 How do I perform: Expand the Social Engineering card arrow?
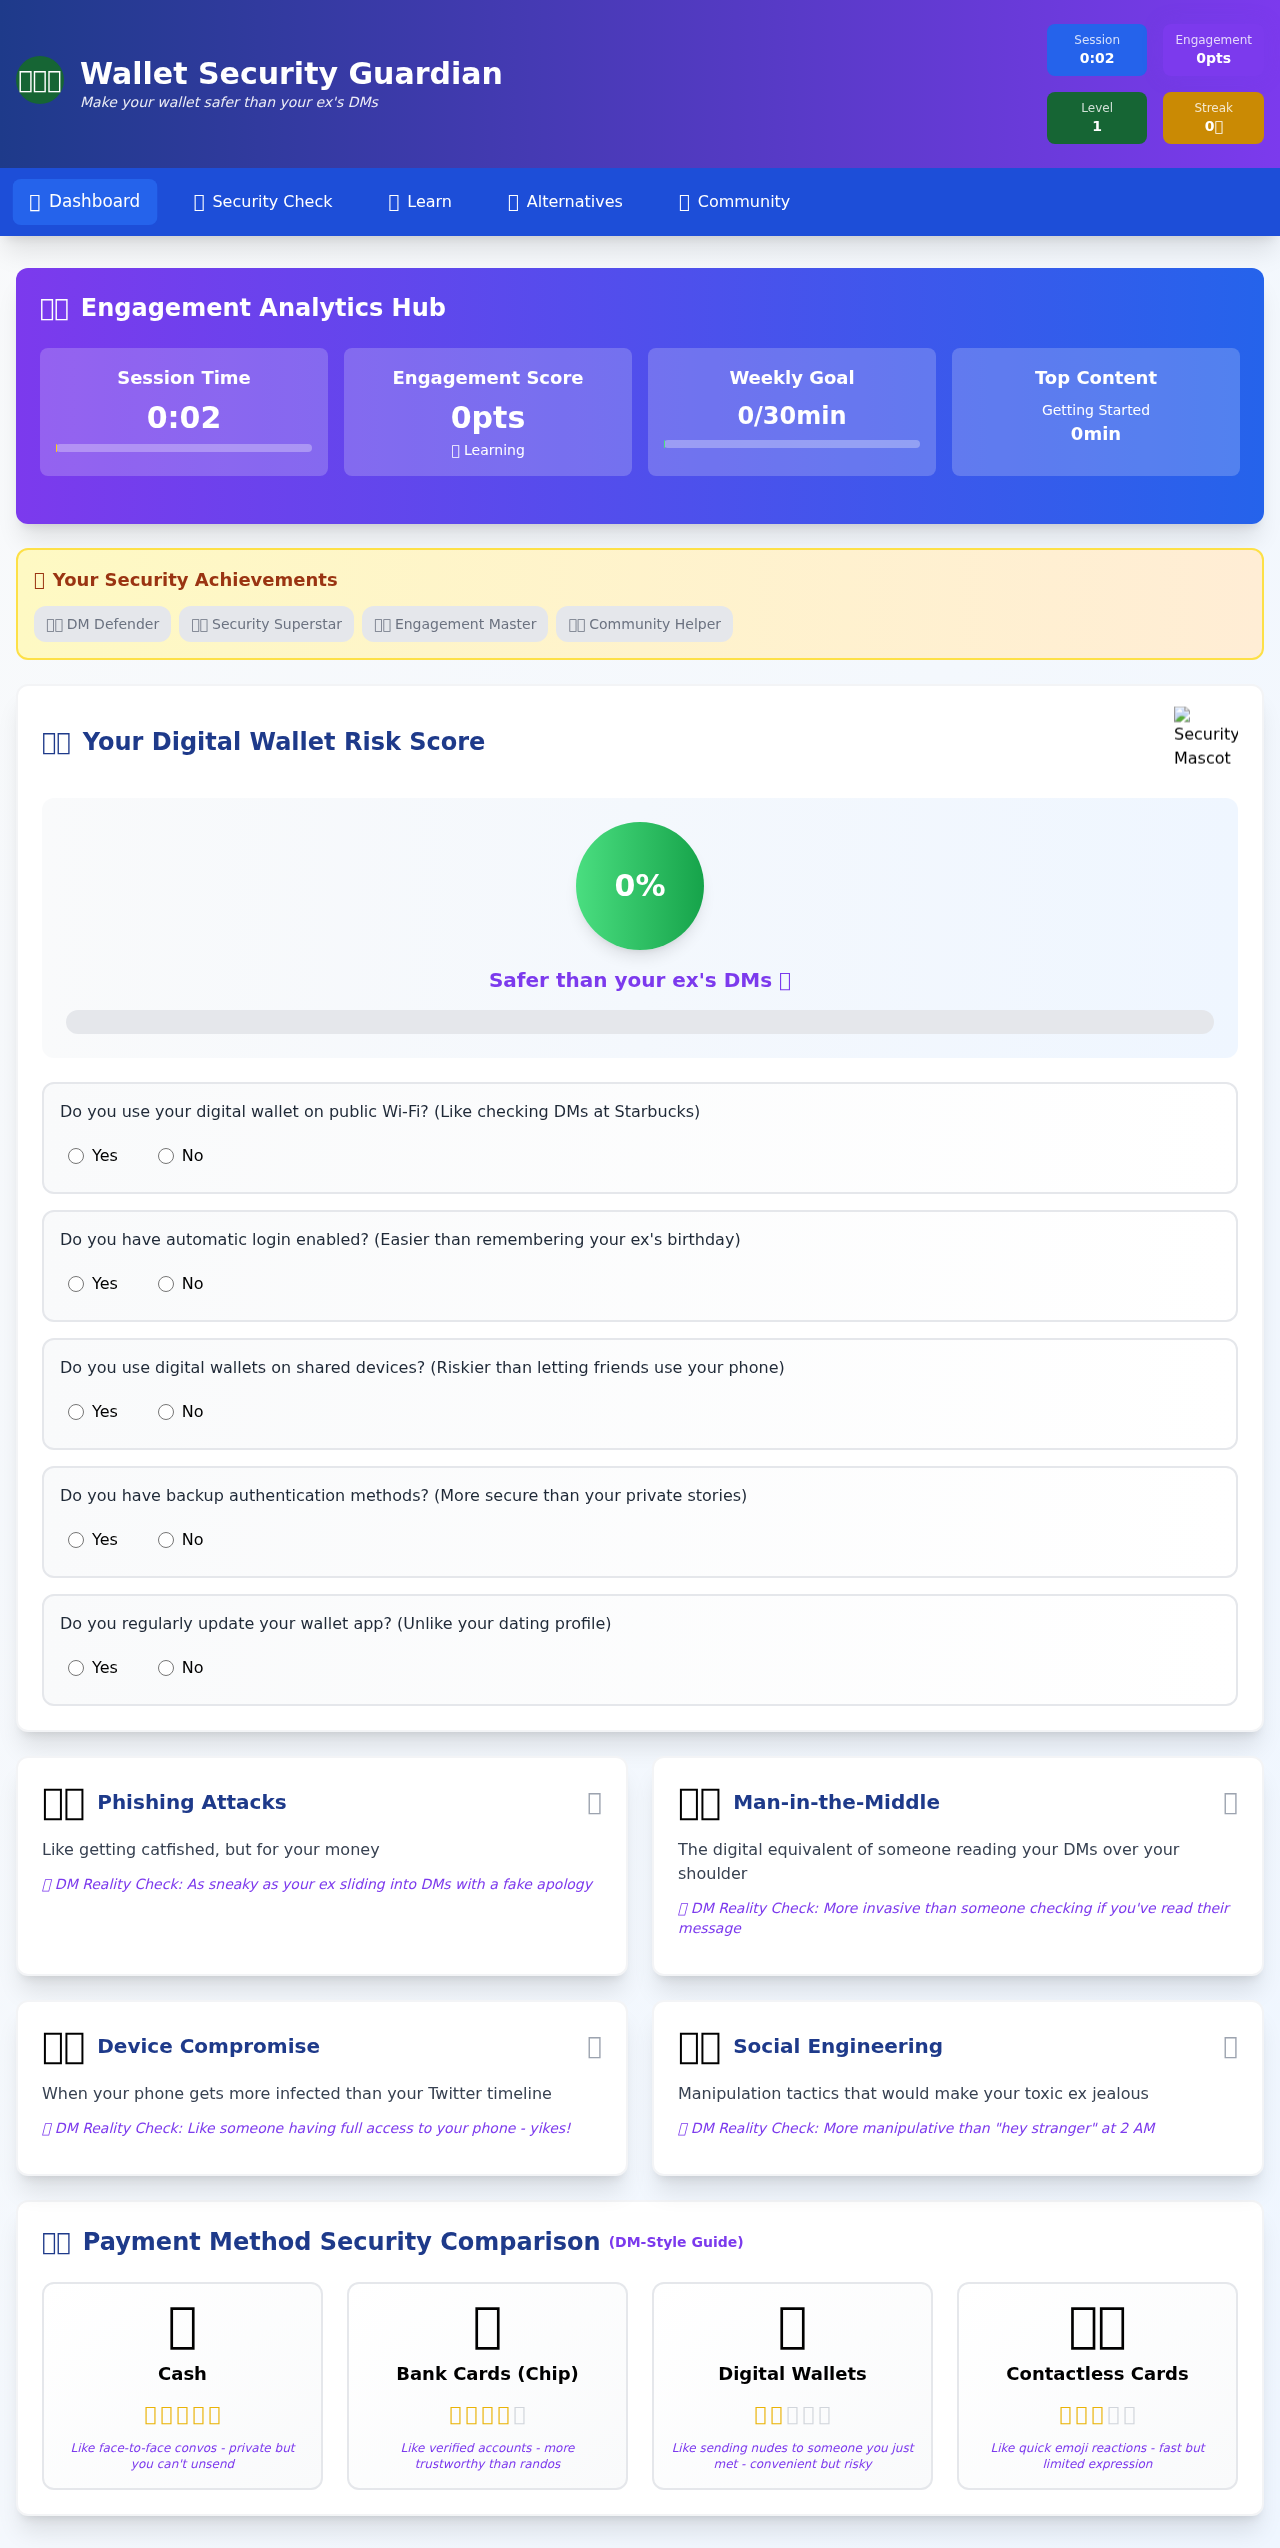pos(1230,2047)
